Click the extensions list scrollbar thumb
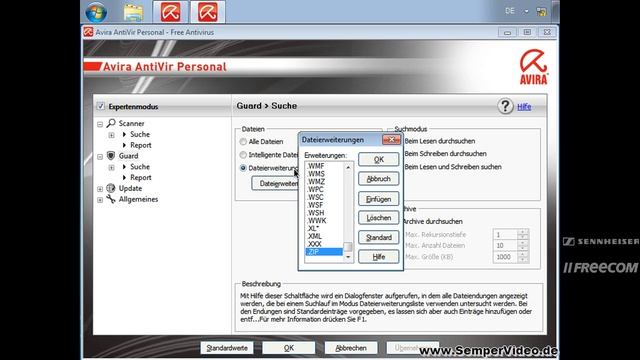640x360 pixels. coord(348,247)
